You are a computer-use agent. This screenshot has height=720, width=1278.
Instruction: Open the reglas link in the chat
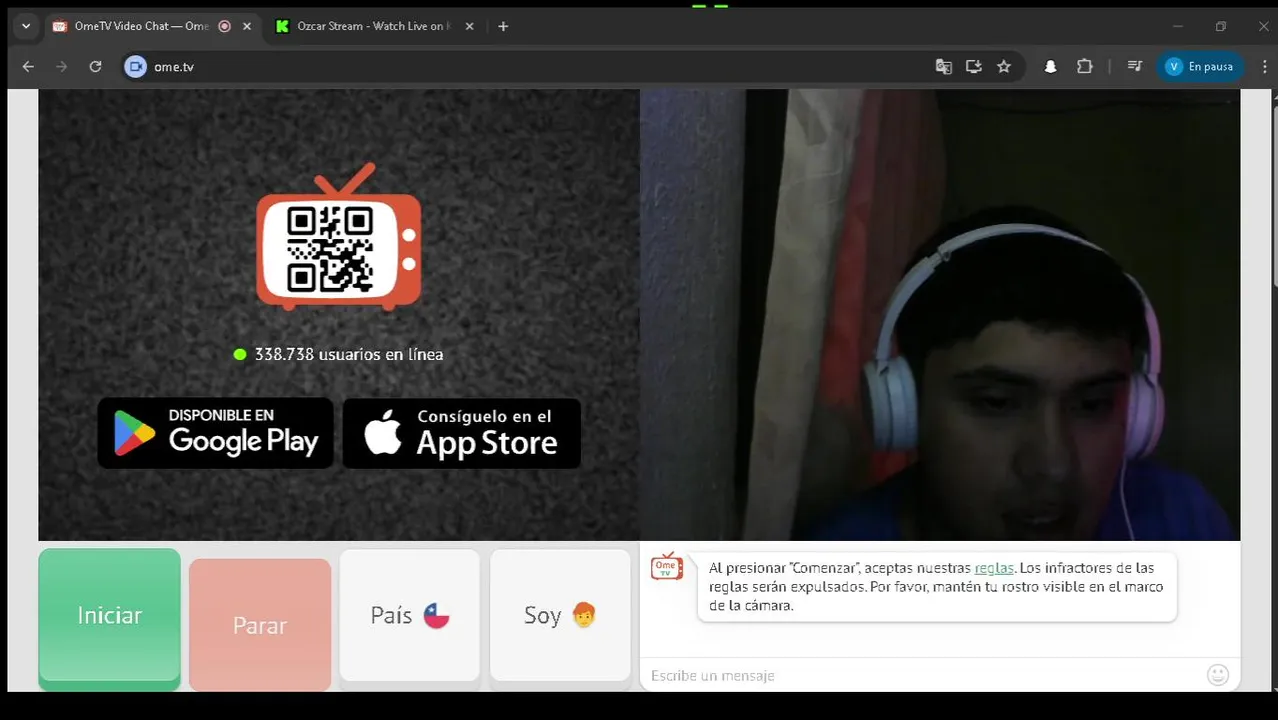[994, 568]
